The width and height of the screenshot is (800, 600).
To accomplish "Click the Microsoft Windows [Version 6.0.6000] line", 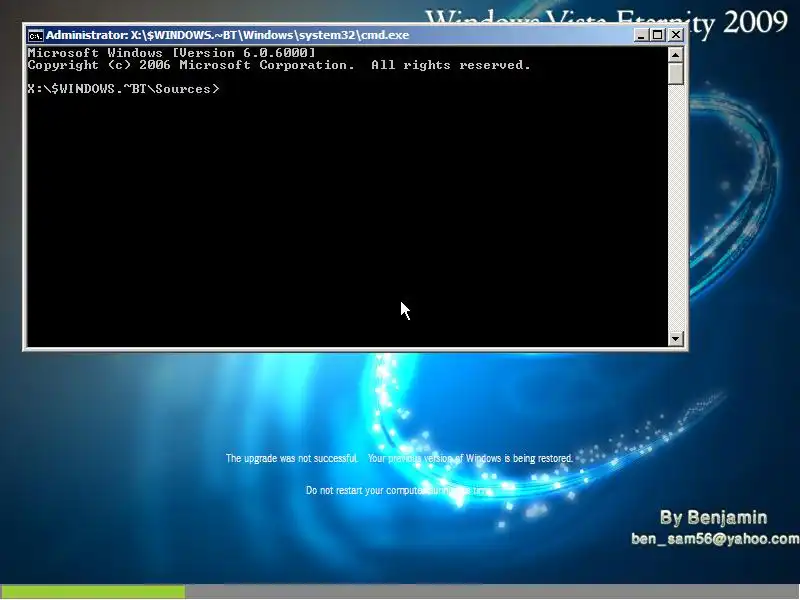I will tap(171, 53).
